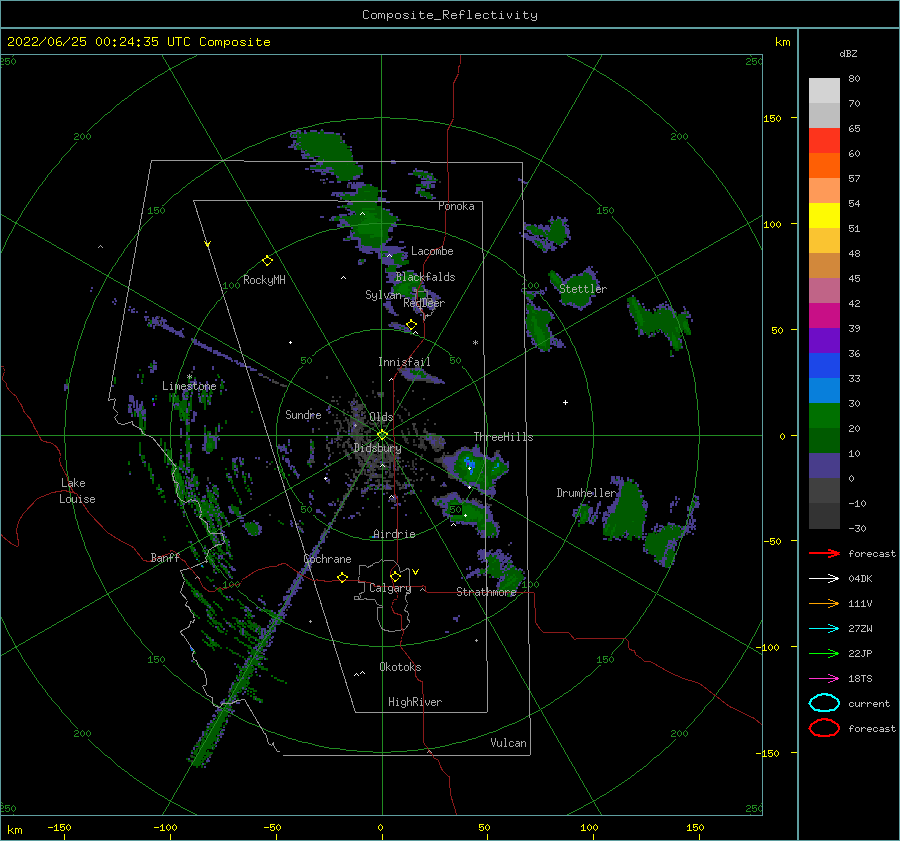The width and height of the screenshot is (900, 841).
Task: Click the Airdrie city label
Action: pyautogui.click(x=394, y=534)
